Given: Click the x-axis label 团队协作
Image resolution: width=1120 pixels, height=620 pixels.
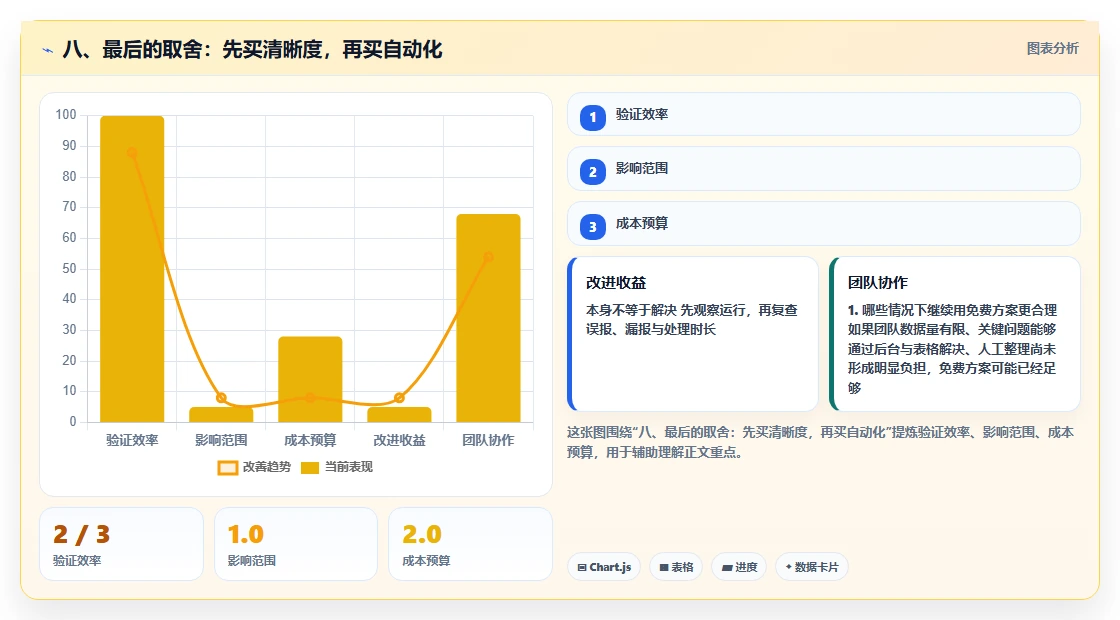Looking at the screenshot, I should [x=489, y=441].
